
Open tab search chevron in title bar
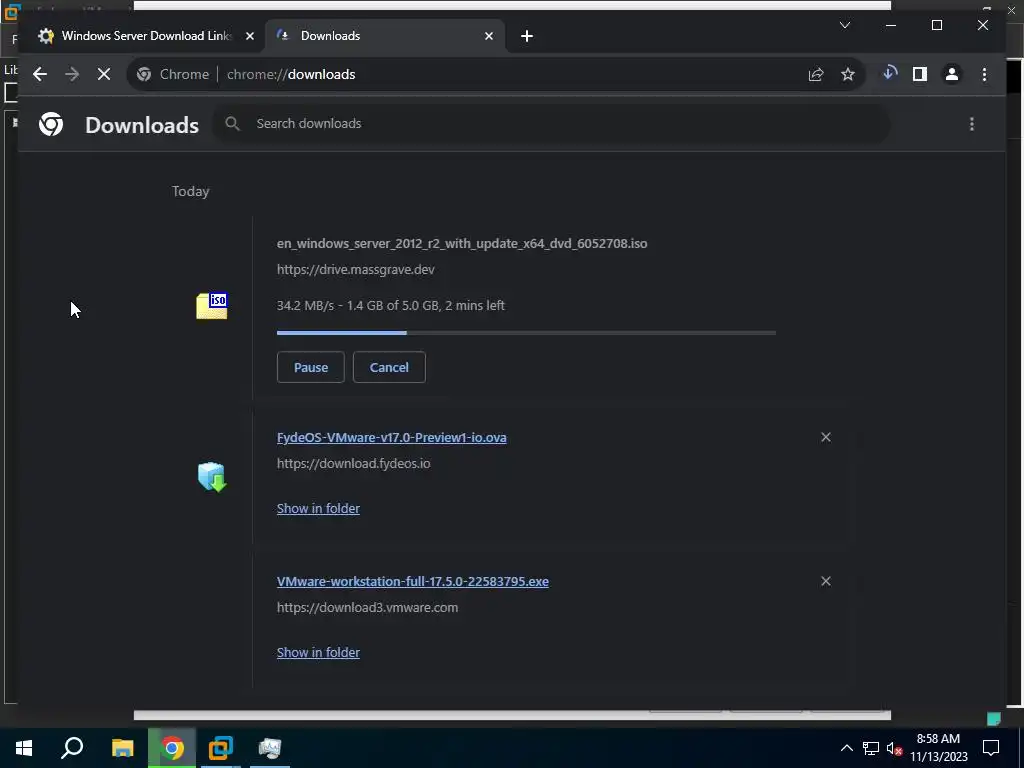coord(844,25)
